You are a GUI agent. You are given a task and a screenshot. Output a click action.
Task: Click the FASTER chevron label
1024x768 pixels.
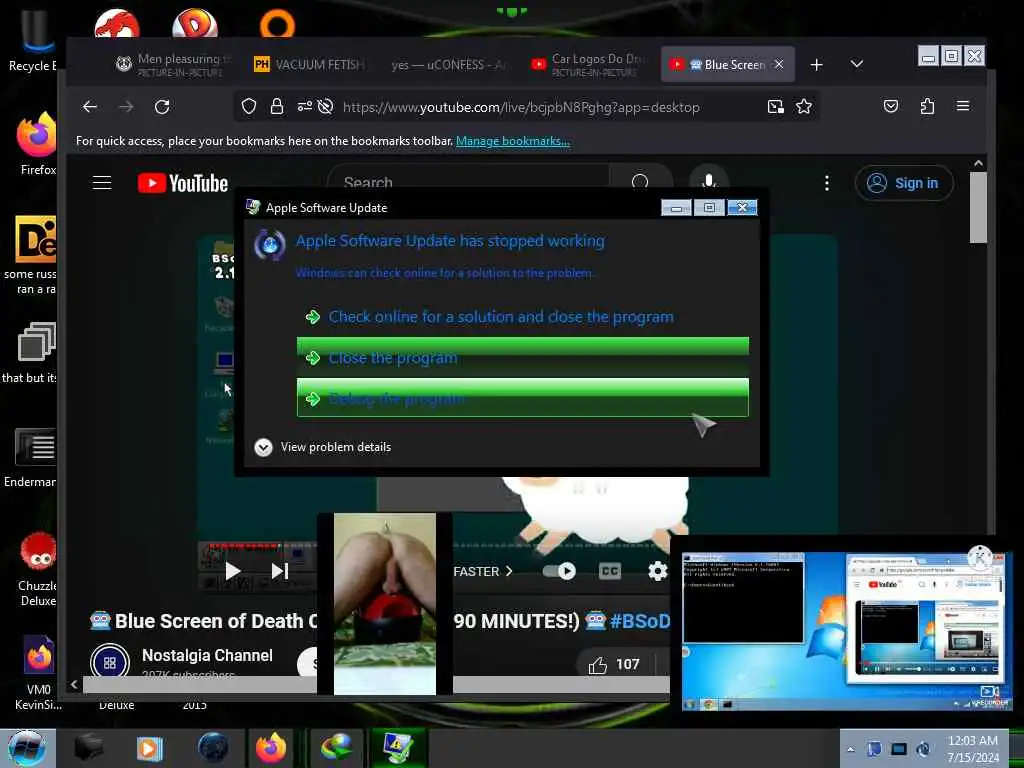(x=483, y=571)
